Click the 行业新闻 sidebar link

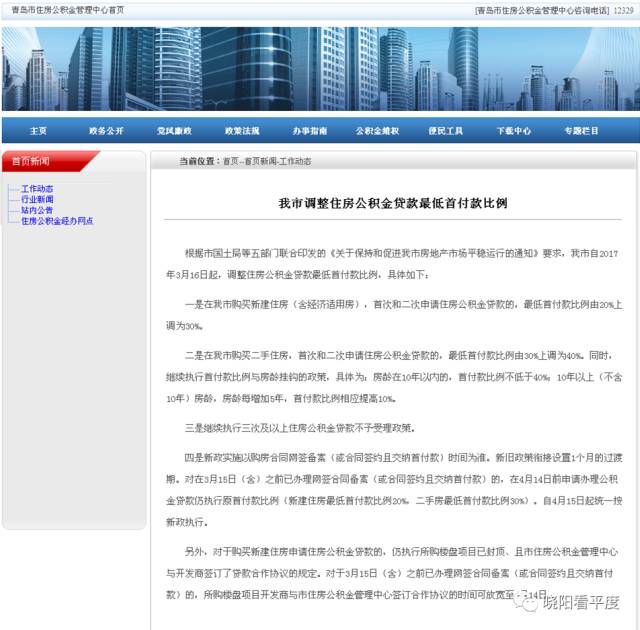37,199
